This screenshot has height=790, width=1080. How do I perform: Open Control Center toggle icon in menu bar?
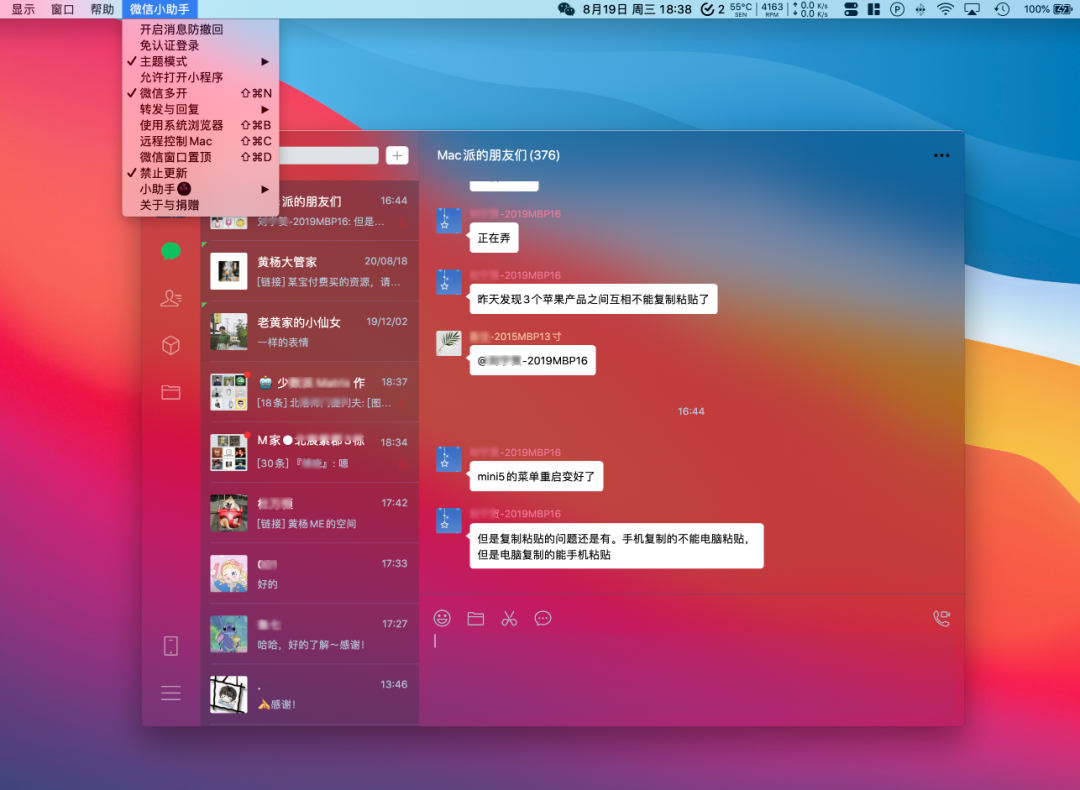point(851,9)
